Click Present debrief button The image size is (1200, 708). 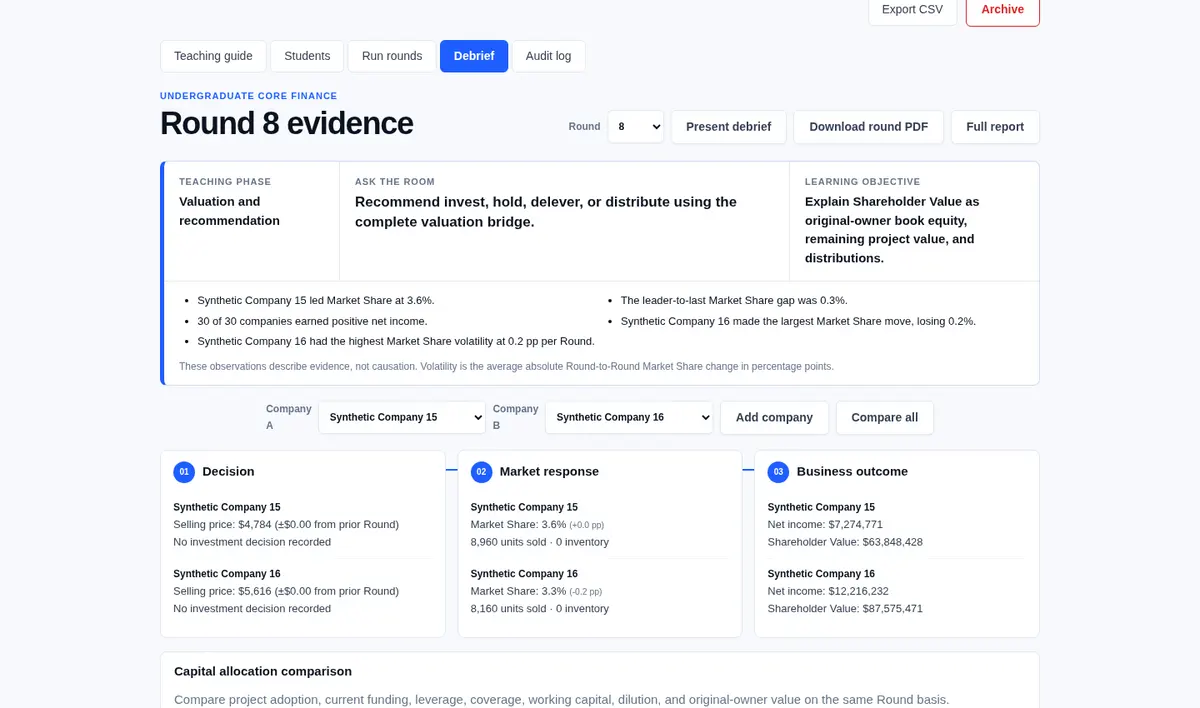729,127
